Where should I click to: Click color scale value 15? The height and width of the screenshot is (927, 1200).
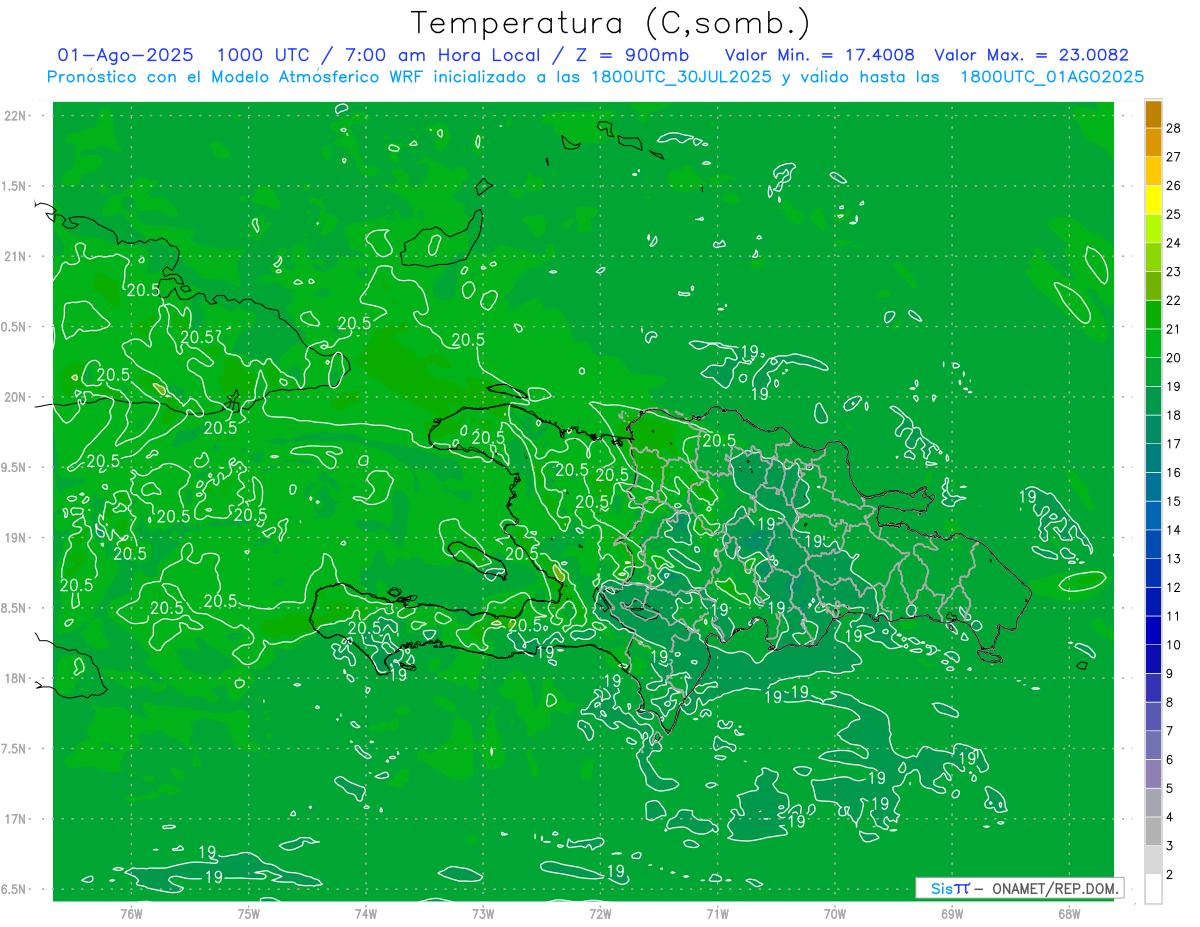pos(1174,502)
